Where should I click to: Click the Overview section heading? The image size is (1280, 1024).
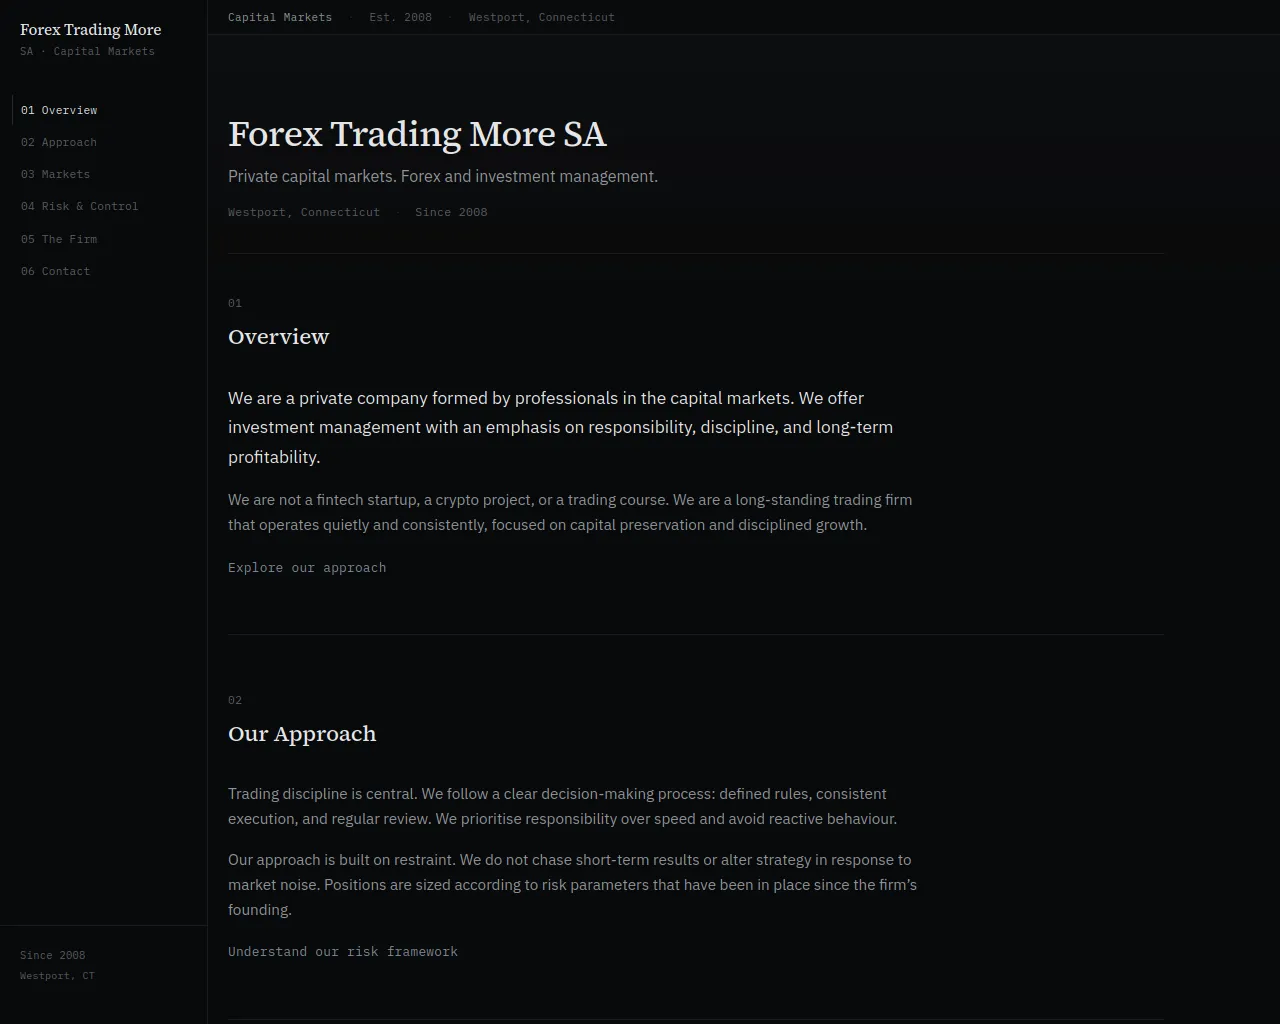tap(278, 337)
